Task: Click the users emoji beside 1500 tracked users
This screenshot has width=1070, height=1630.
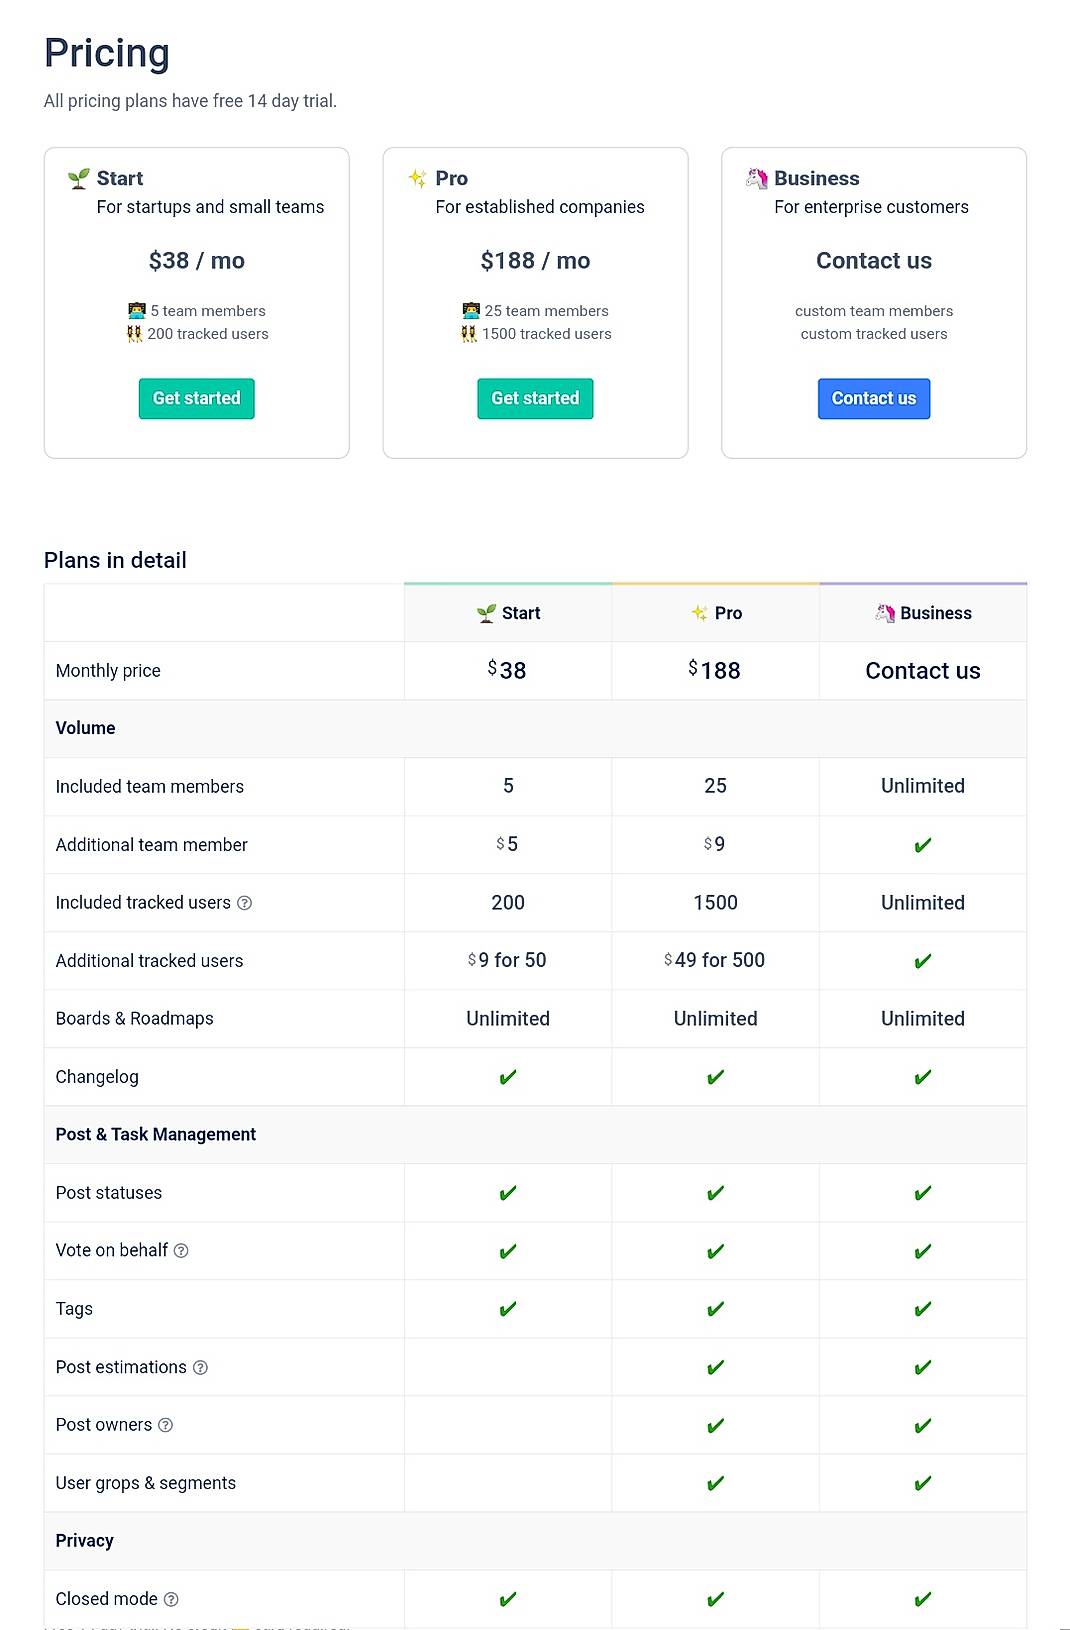Action: (x=469, y=334)
